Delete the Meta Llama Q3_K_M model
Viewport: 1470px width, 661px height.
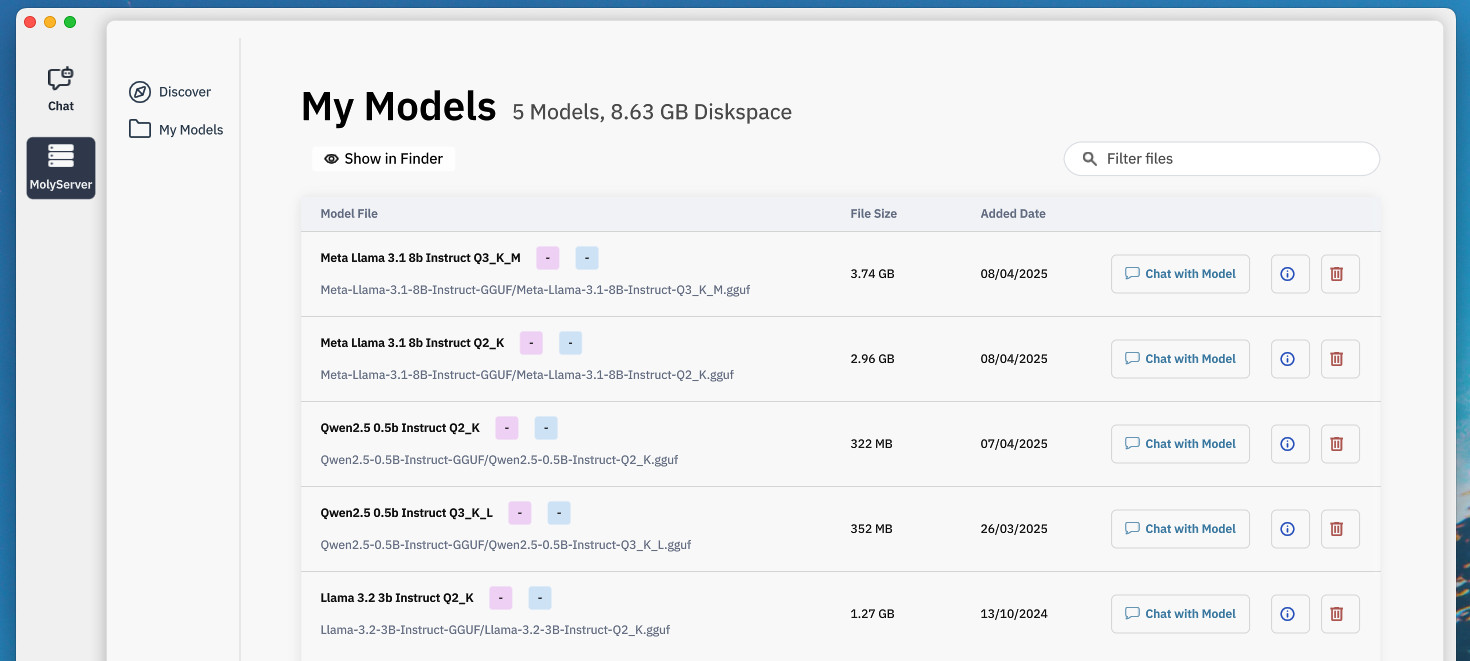pyautogui.click(x=1339, y=274)
